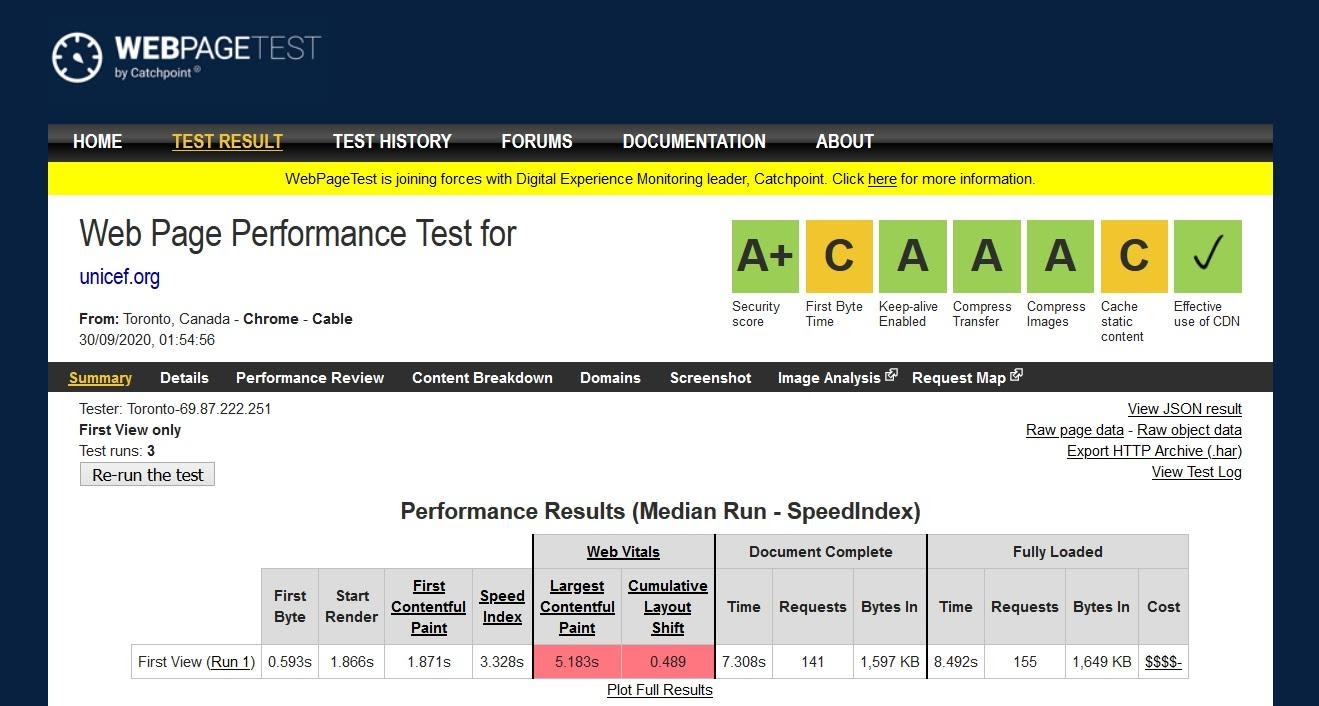Screen dimensions: 1319x706
Task: Open the Test History menu item
Action: (x=392, y=142)
